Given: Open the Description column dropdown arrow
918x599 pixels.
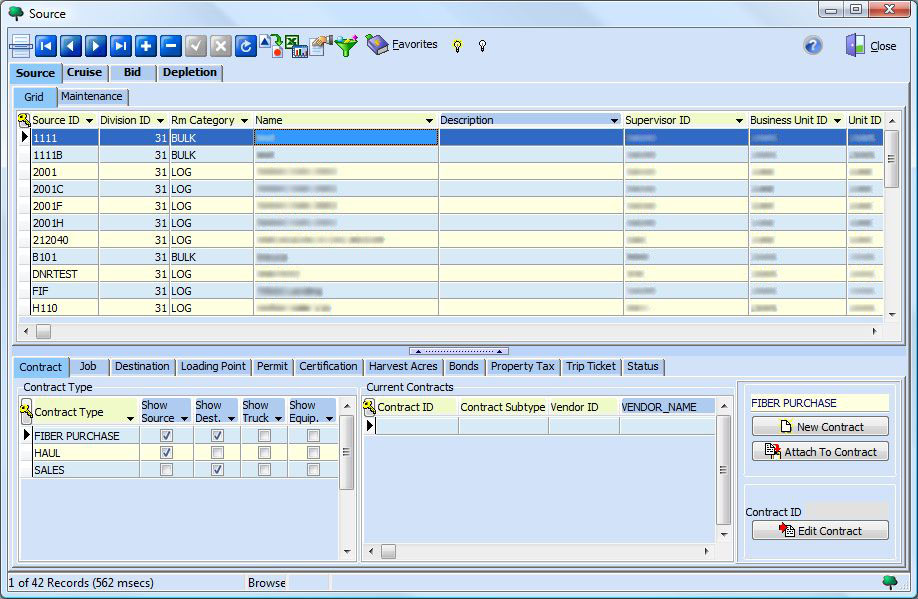Looking at the screenshot, I should (x=614, y=121).
